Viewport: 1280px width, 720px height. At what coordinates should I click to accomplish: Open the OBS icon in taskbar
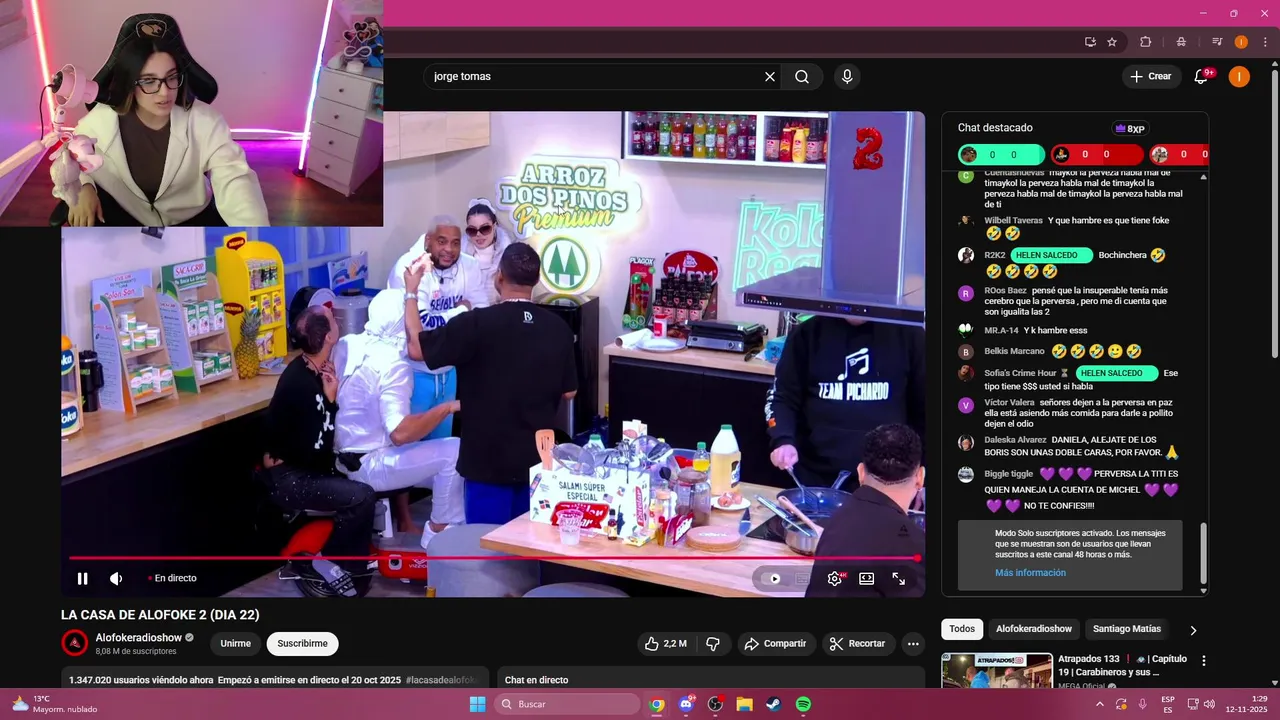[x=715, y=704]
